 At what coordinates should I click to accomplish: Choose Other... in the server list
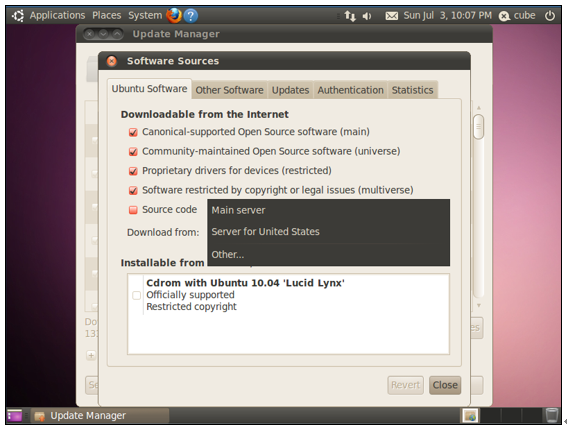click(x=328, y=254)
